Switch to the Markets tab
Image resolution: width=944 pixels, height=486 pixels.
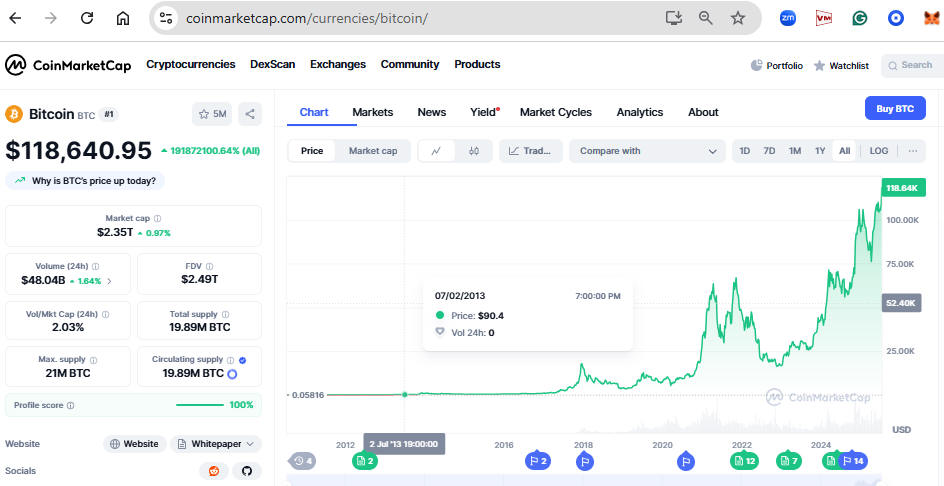tap(373, 112)
